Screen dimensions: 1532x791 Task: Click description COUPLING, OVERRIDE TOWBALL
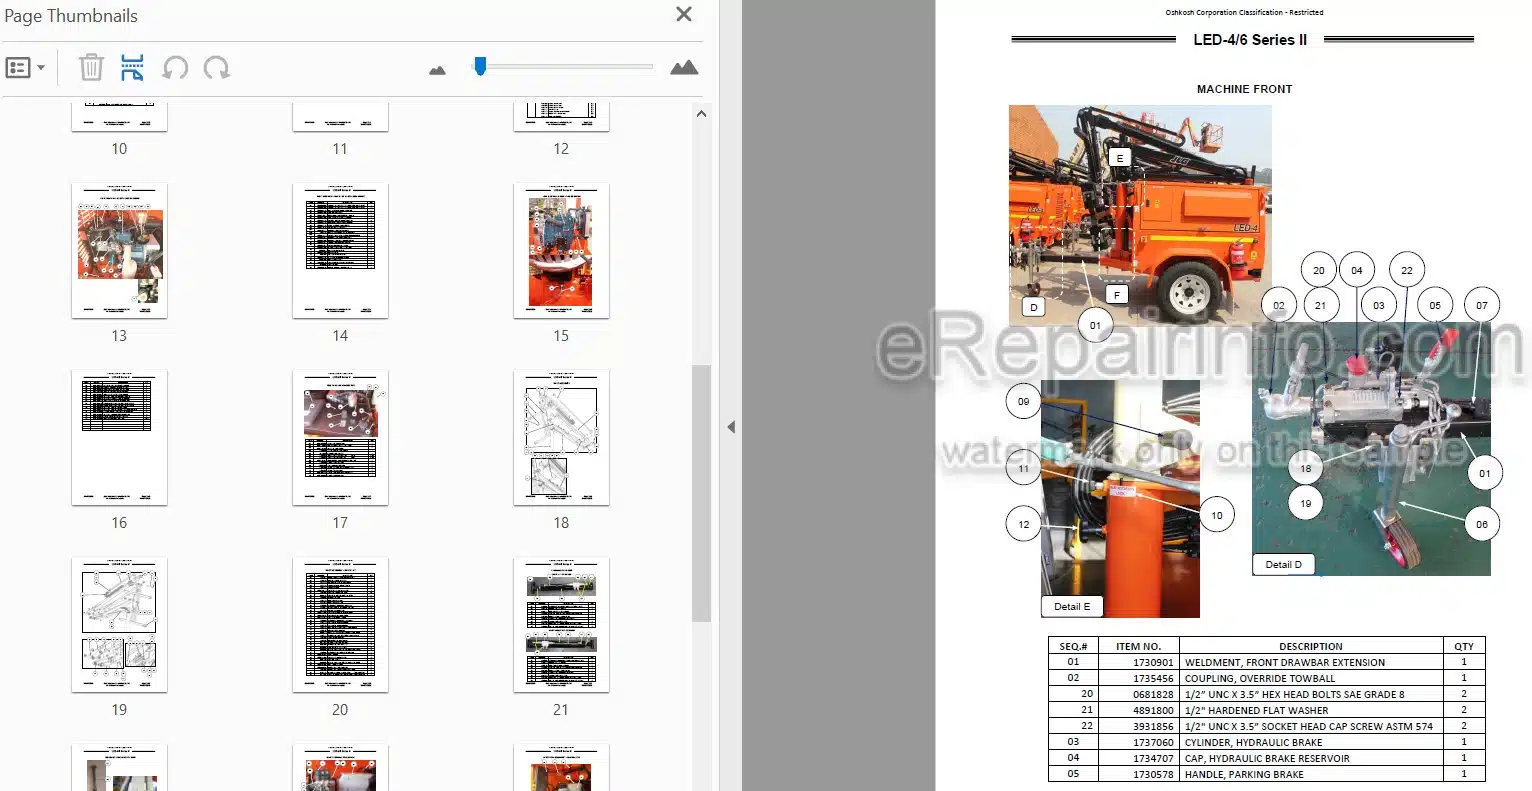pos(1259,678)
